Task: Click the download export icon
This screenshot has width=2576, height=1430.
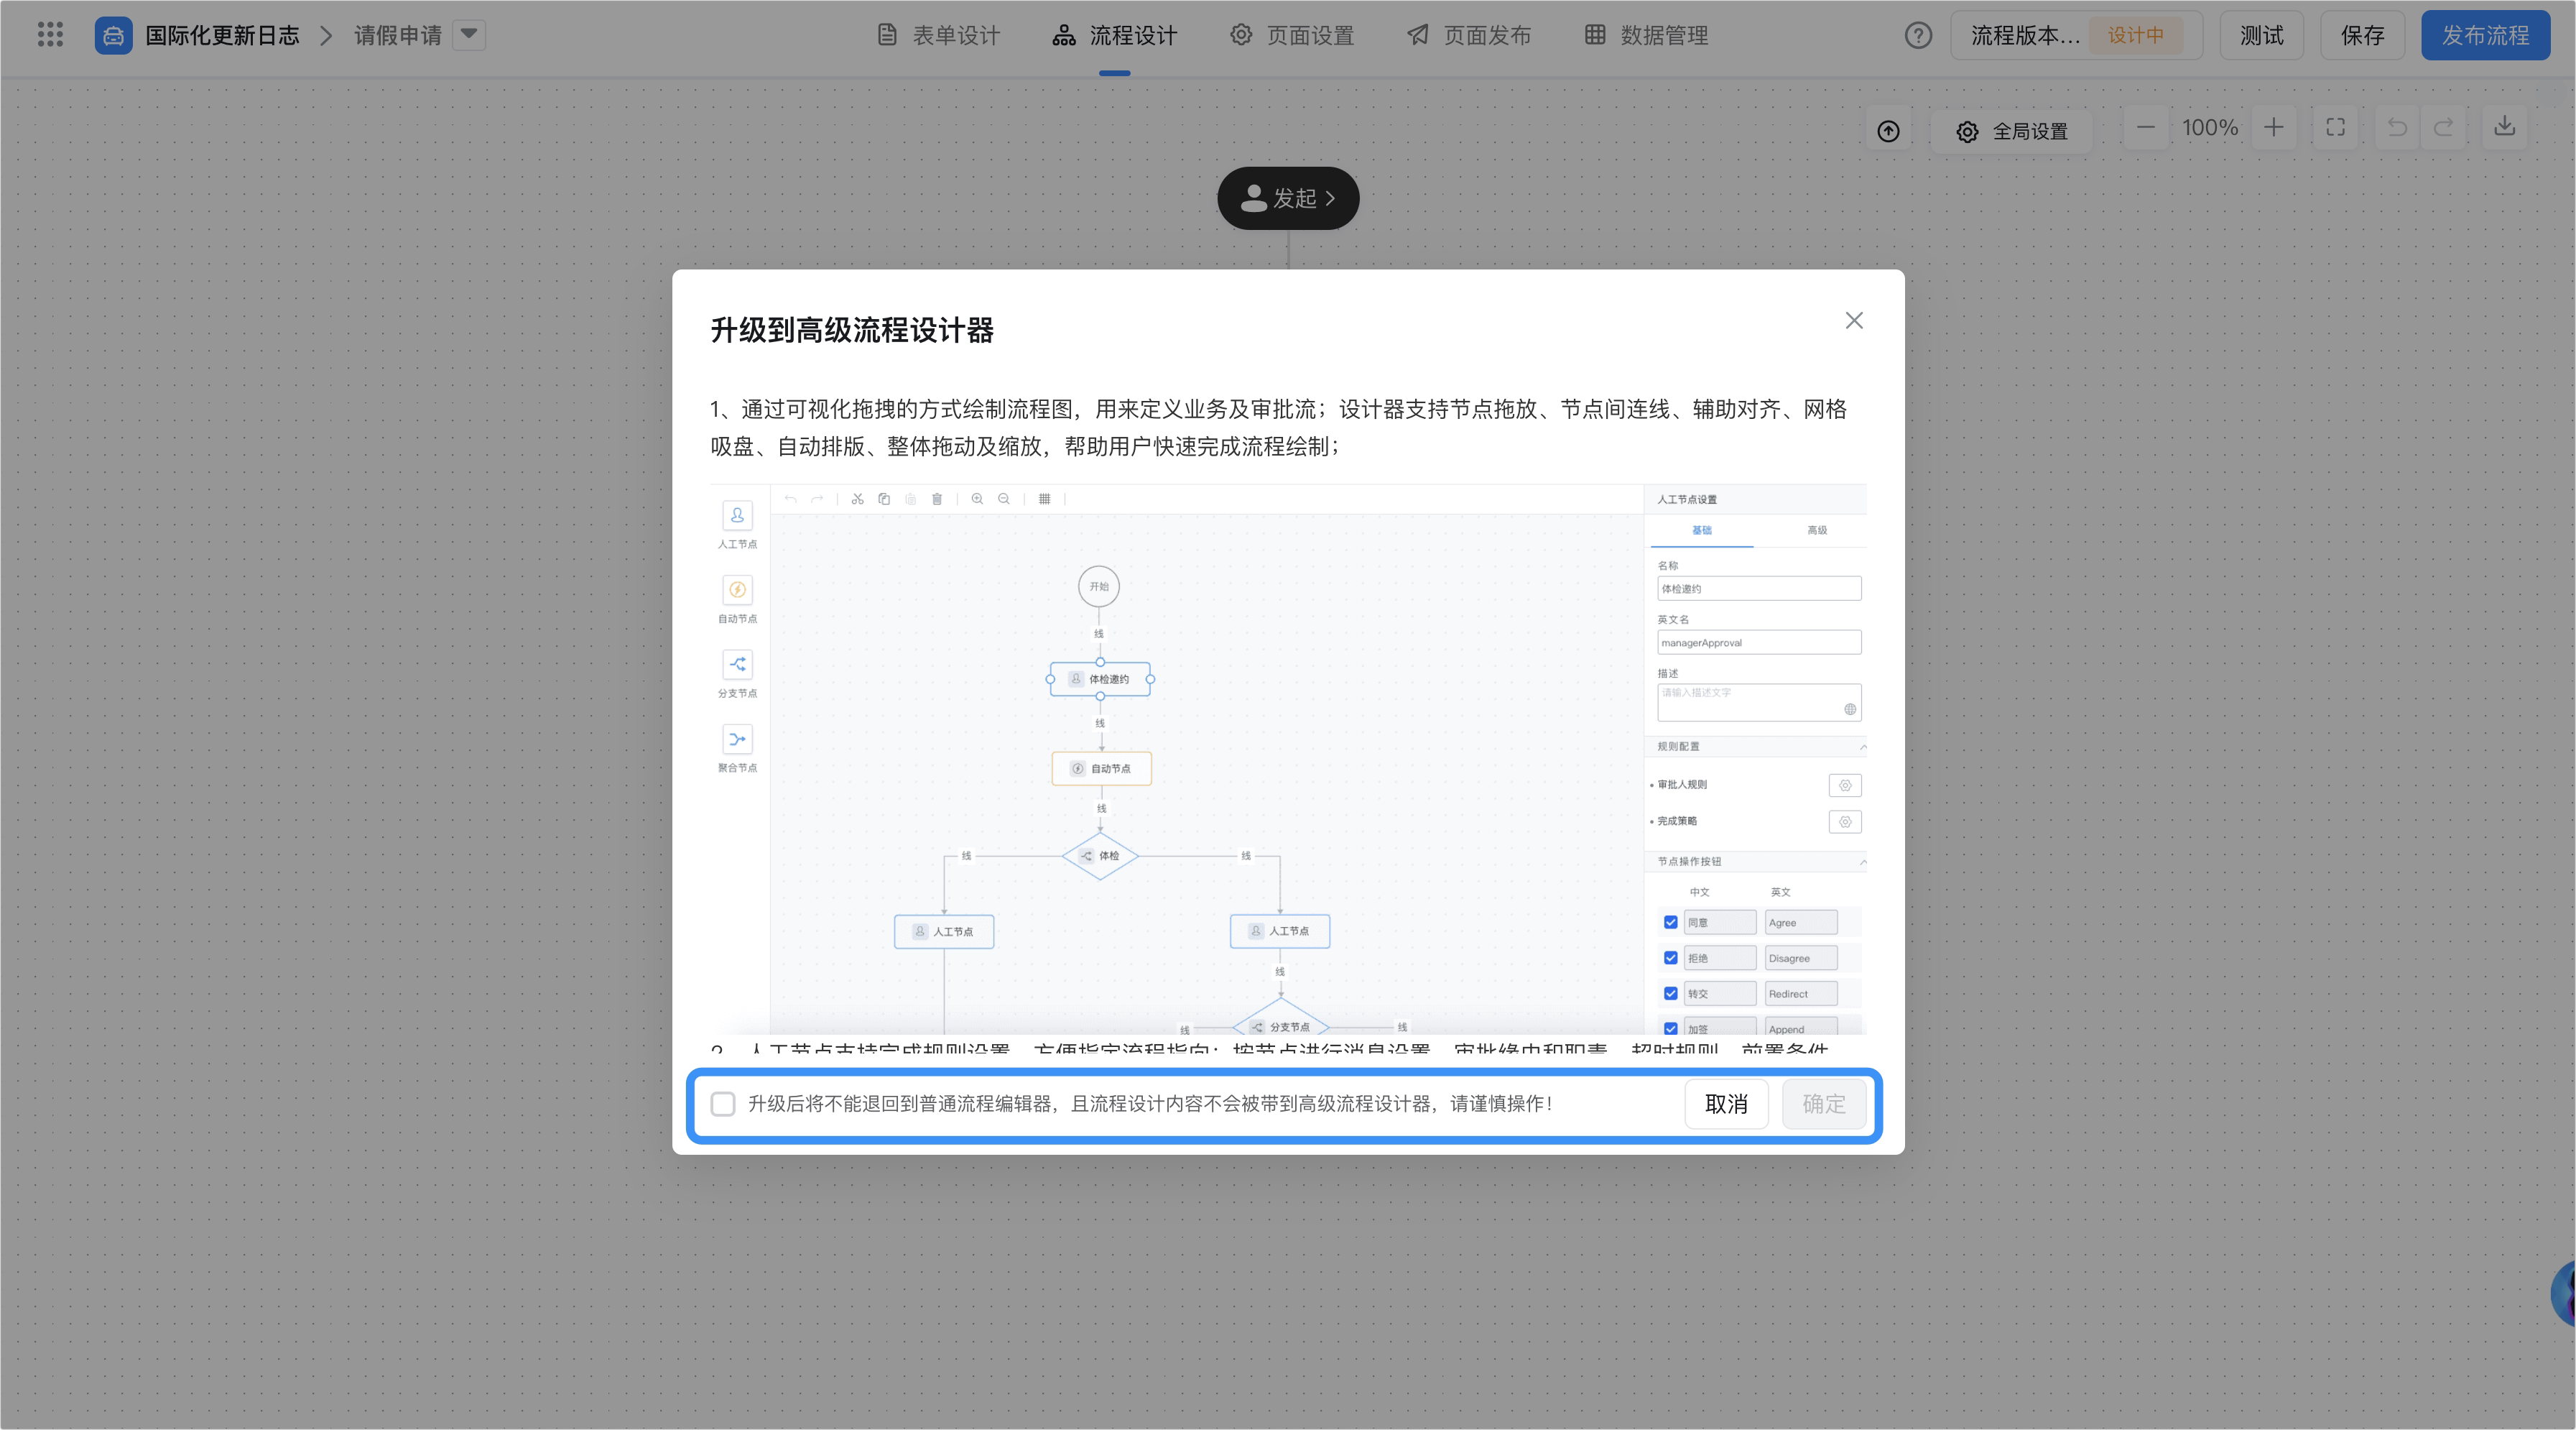Action: (x=2504, y=127)
